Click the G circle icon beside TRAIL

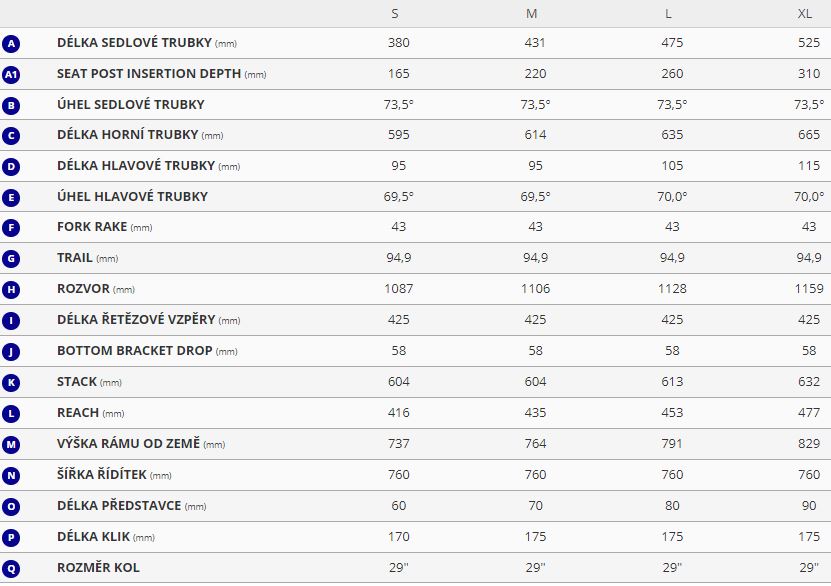pyautogui.click(x=11, y=259)
